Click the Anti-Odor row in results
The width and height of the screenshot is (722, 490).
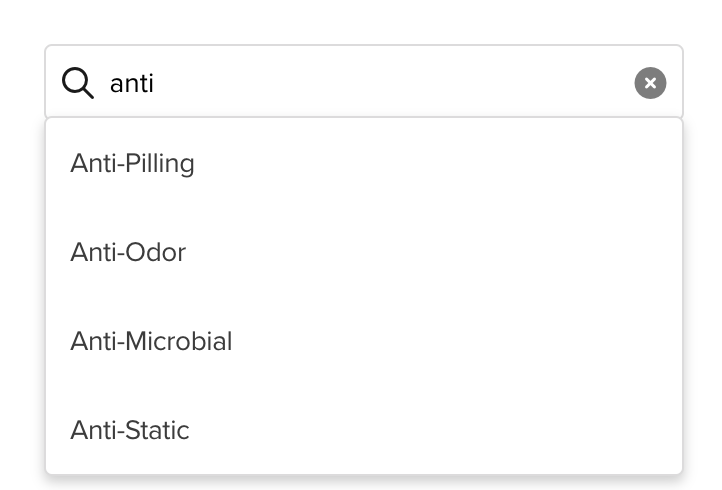tap(364, 252)
